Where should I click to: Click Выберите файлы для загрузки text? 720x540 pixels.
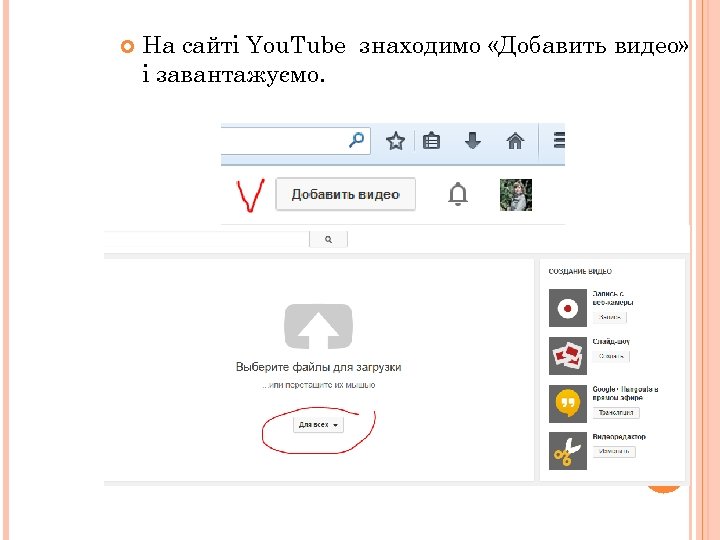coord(318,367)
